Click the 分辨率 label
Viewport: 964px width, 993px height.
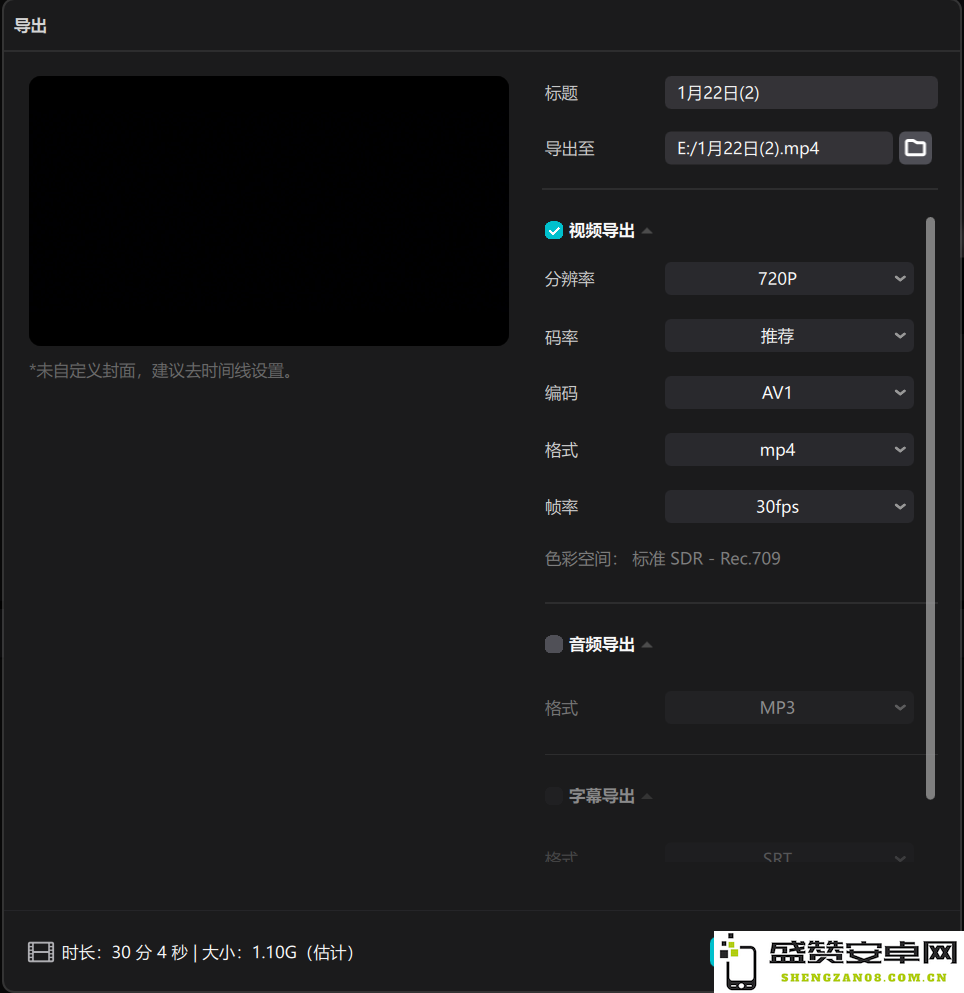[569, 279]
